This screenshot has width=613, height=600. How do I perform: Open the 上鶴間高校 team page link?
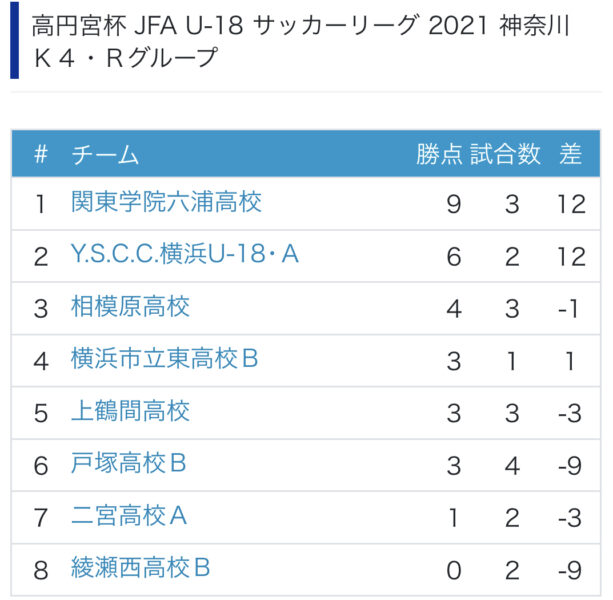130,411
